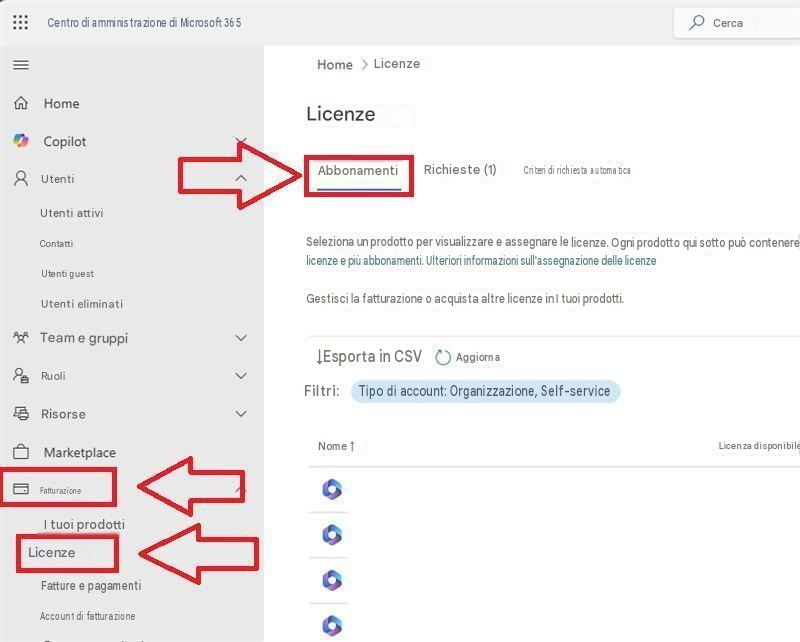
Task: Switch to the Richieste (1) tab
Action: (460, 170)
